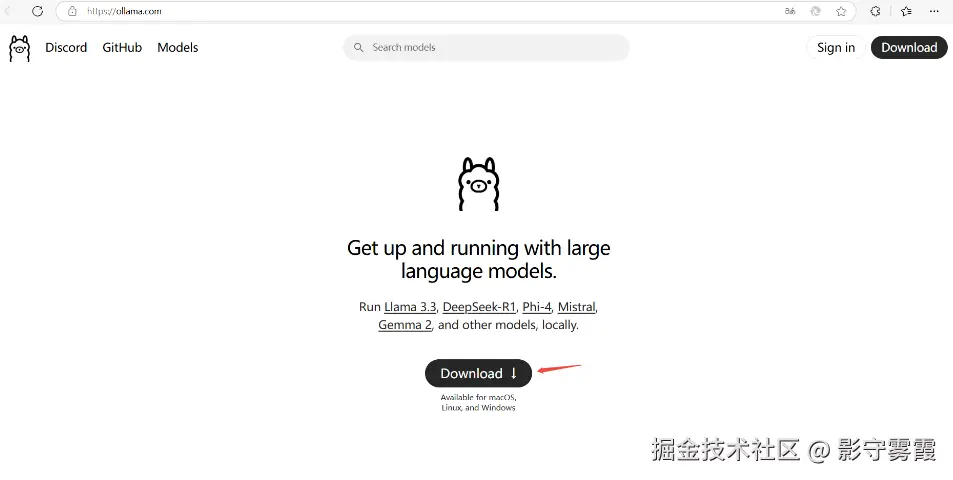Open the Llama 3.3 model link
The image size is (953, 480).
pyautogui.click(x=410, y=307)
